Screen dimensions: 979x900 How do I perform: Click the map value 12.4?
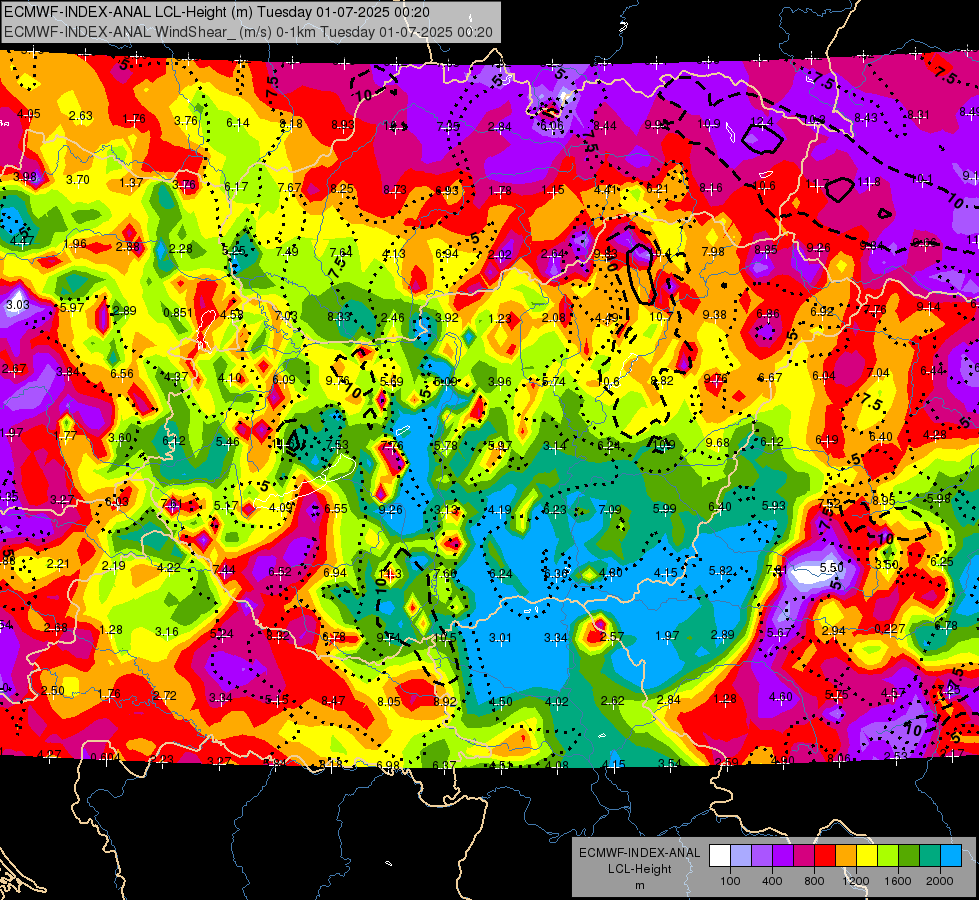click(x=761, y=122)
